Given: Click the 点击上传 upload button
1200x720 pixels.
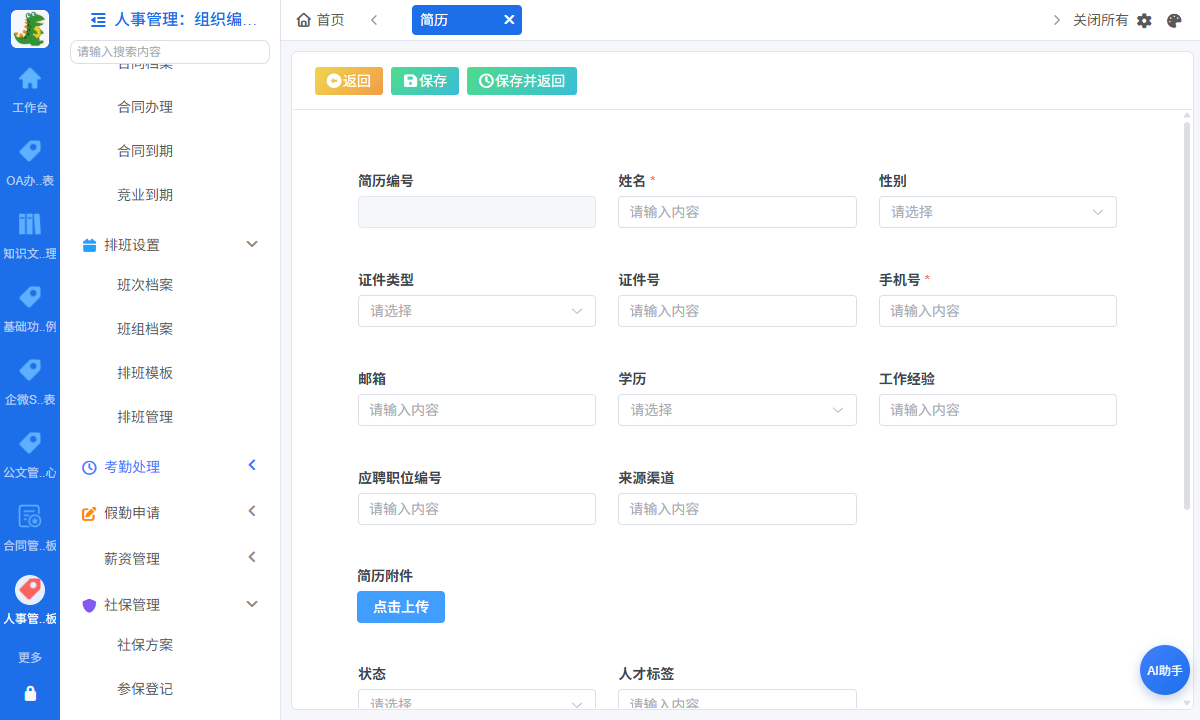Looking at the screenshot, I should coord(401,607).
